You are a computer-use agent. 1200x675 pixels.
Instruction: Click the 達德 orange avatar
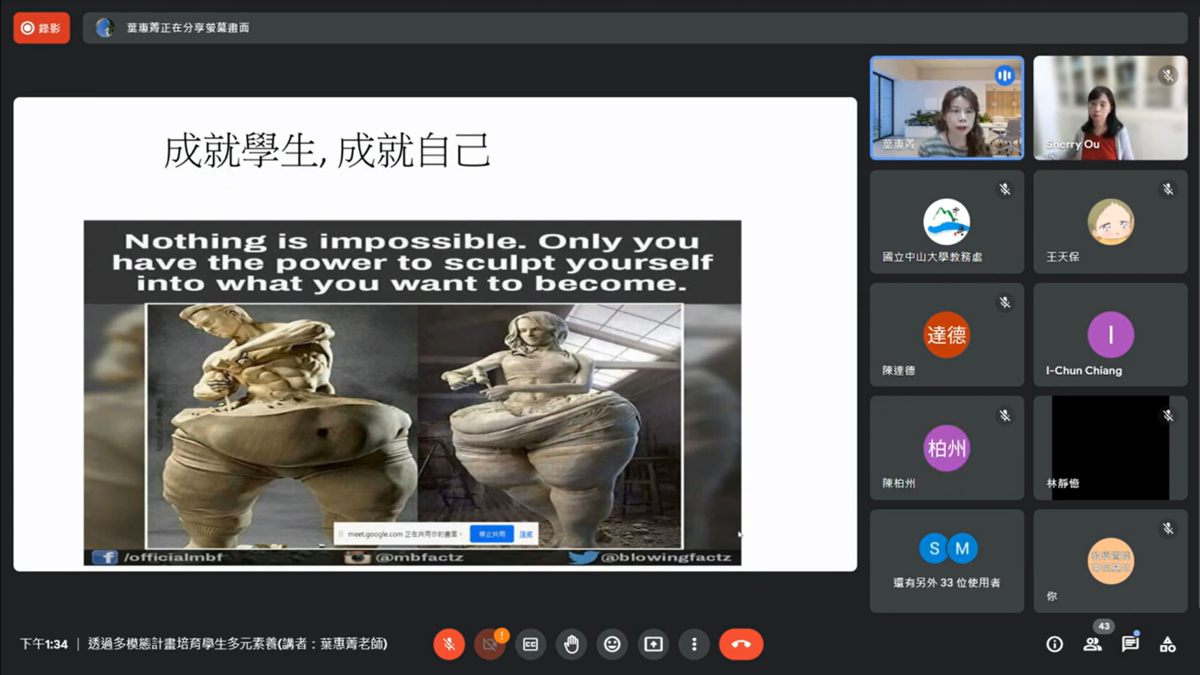[947, 335]
